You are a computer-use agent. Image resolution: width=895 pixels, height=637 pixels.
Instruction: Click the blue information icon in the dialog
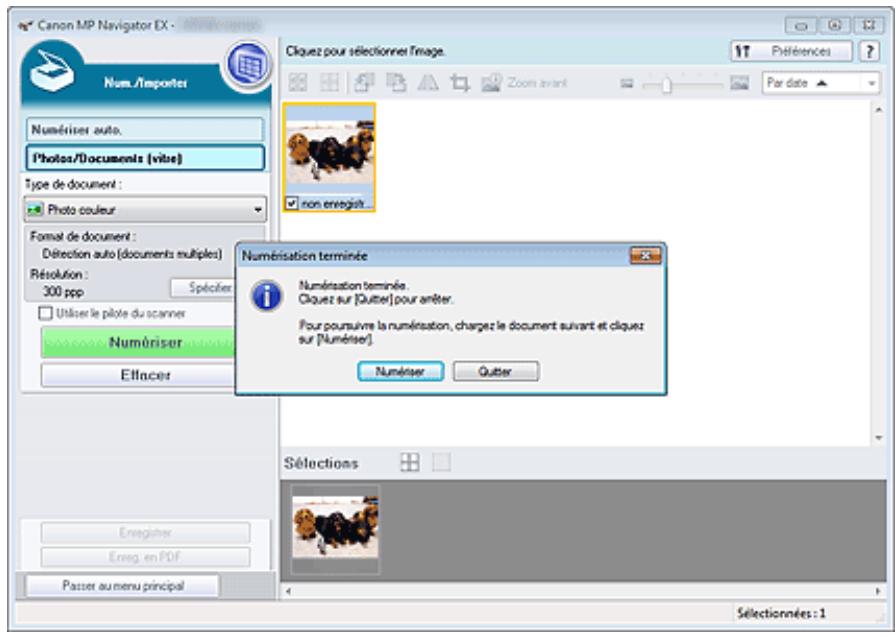(x=267, y=296)
